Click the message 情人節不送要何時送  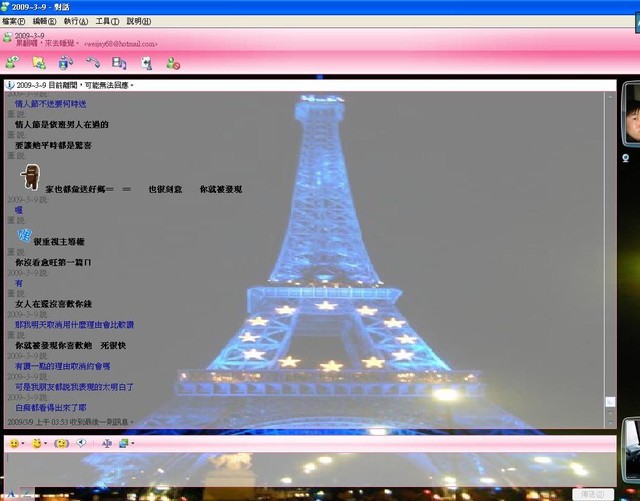[51, 104]
